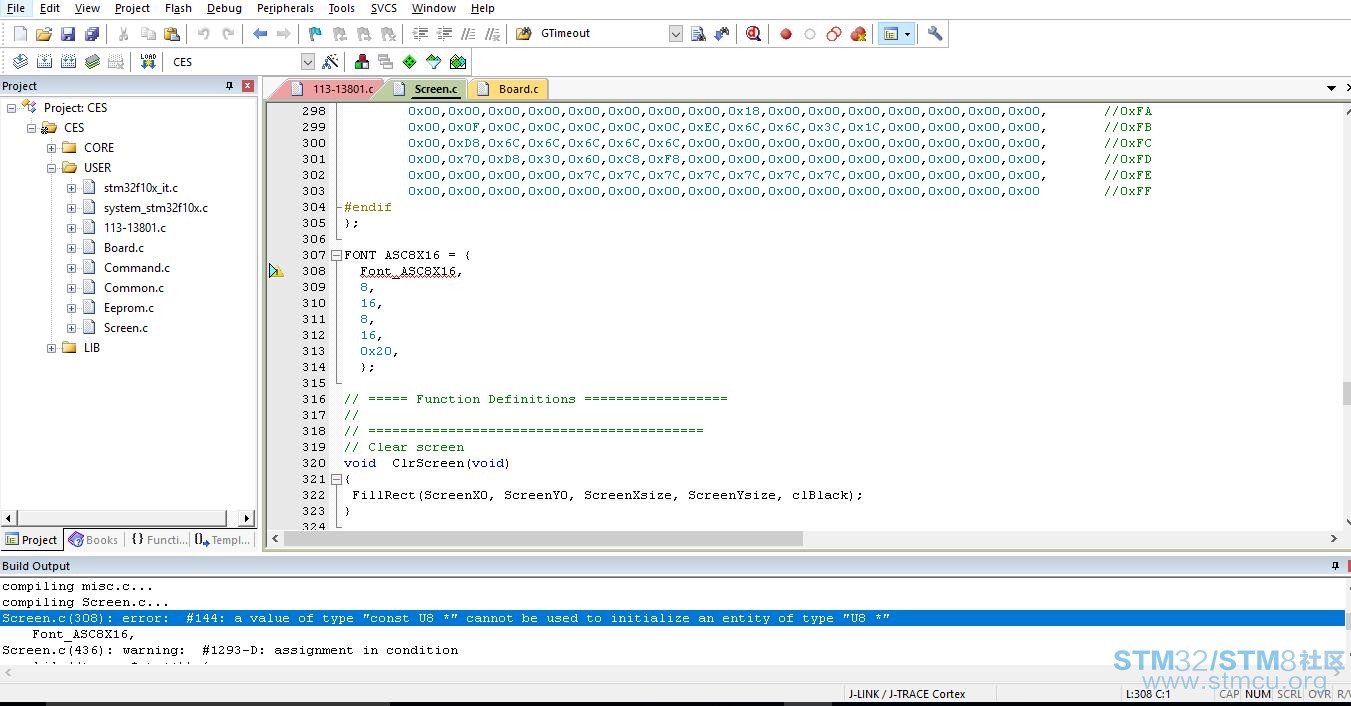
Task: Open Find in Files with the binoculars folder icon
Action: pos(524,34)
